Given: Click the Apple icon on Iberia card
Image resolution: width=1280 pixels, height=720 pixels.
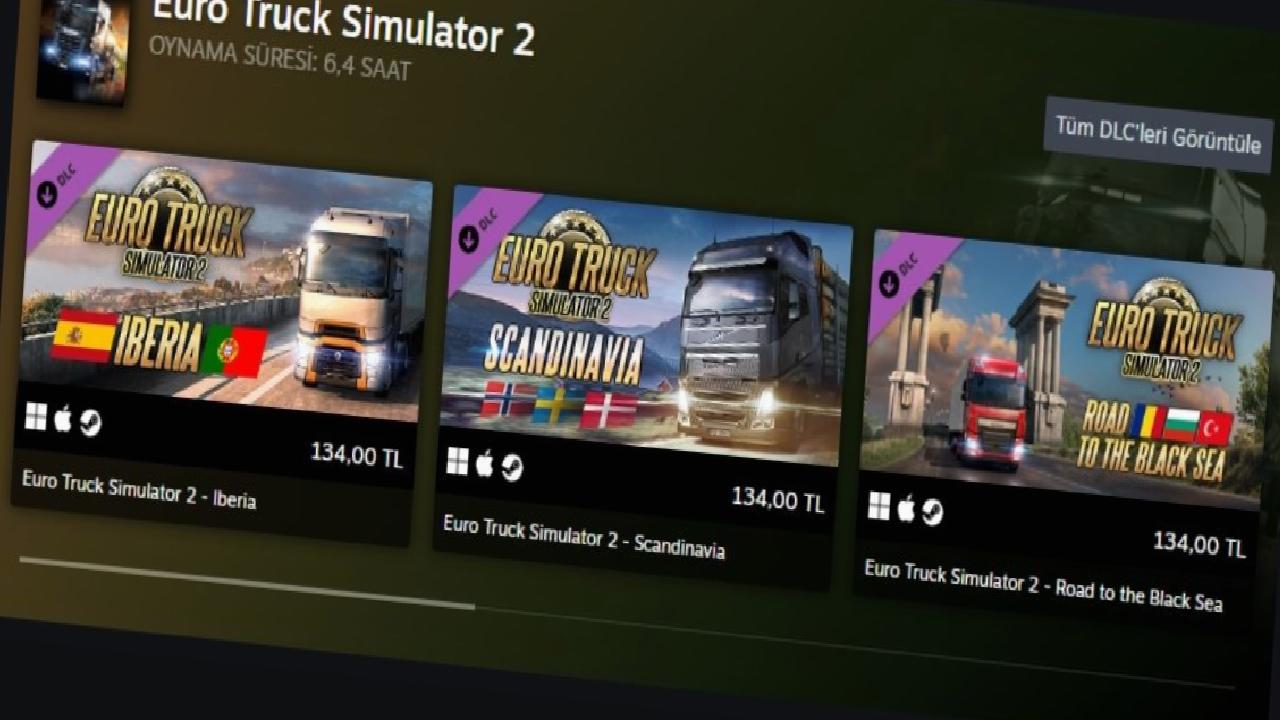Looking at the screenshot, I should [63, 420].
